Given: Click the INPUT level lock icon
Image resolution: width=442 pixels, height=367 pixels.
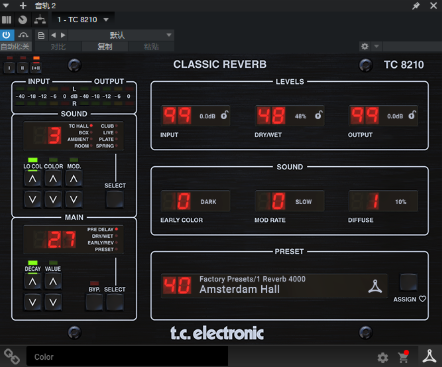Looking at the screenshot, I should (224, 115).
